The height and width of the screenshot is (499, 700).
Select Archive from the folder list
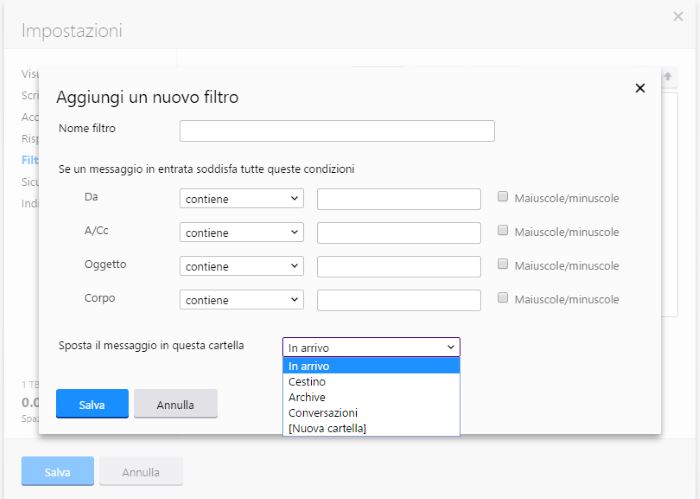(x=371, y=397)
